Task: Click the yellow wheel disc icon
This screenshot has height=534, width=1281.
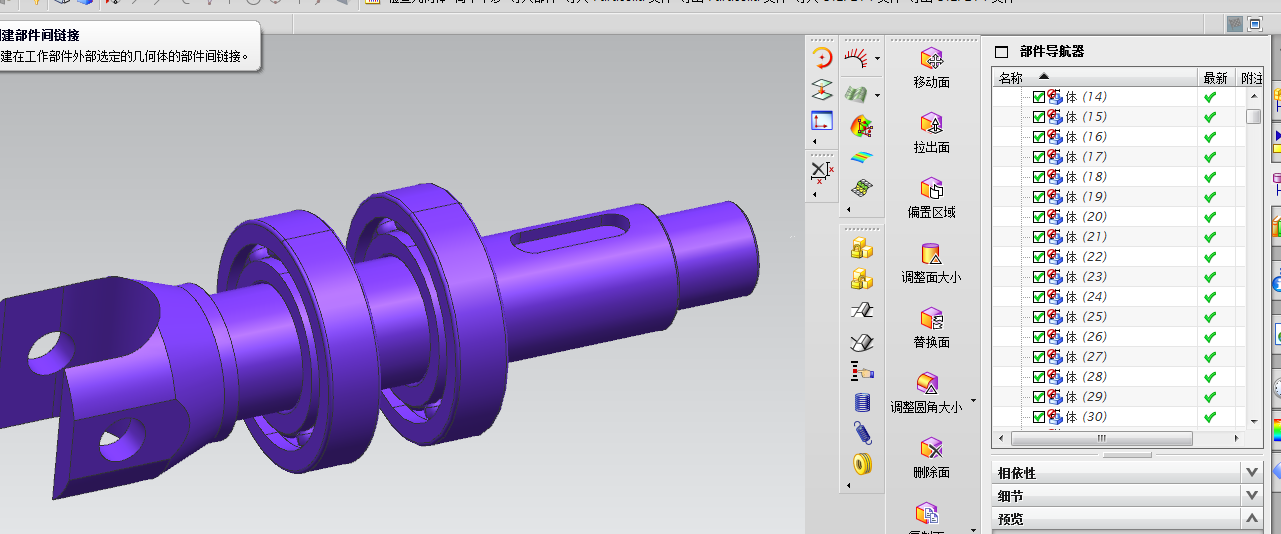Action: [x=861, y=464]
